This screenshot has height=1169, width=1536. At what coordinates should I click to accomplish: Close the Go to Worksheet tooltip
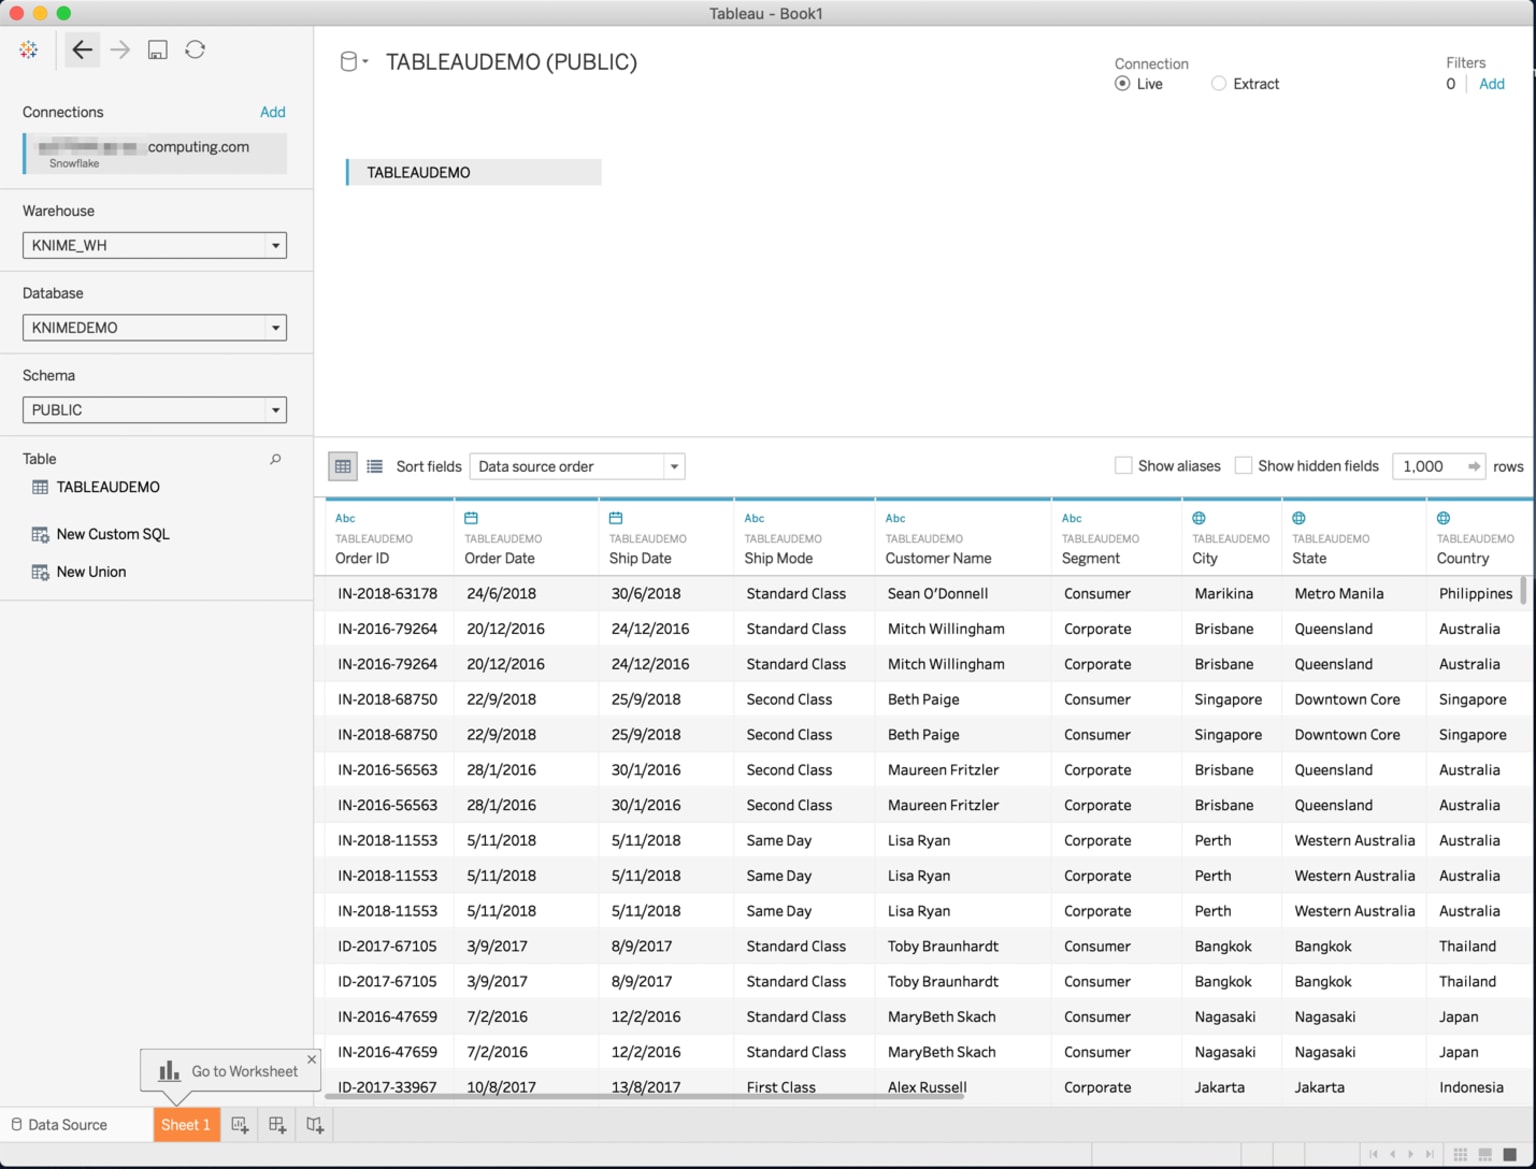click(311, 1059)
